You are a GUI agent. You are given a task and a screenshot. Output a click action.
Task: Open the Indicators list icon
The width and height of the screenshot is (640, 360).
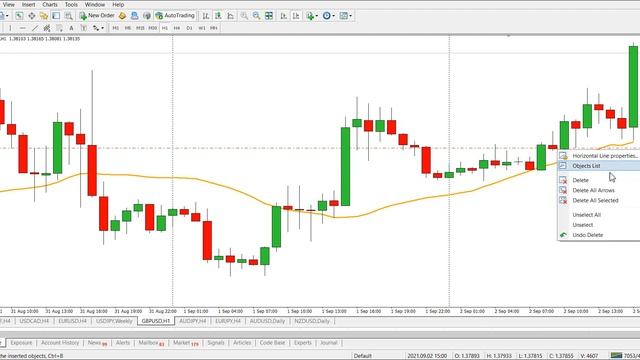310,16
